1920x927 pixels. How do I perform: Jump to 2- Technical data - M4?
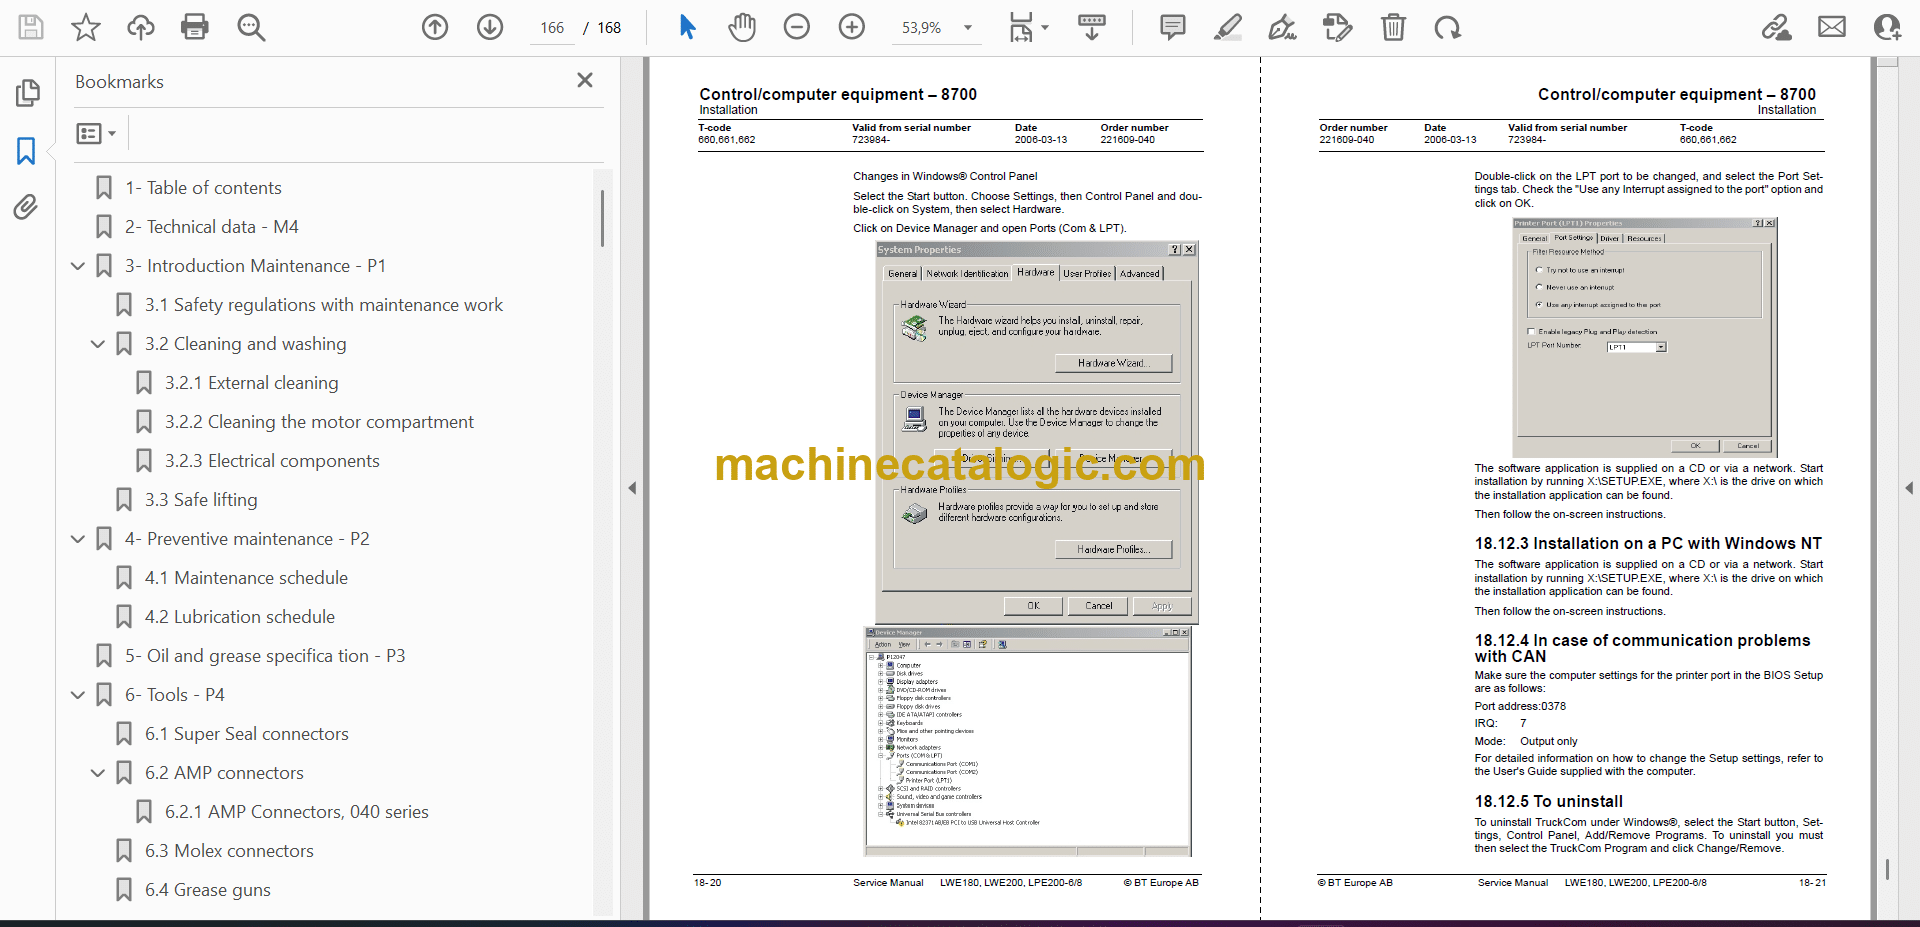pyautogui.click(x=212, y=227)
